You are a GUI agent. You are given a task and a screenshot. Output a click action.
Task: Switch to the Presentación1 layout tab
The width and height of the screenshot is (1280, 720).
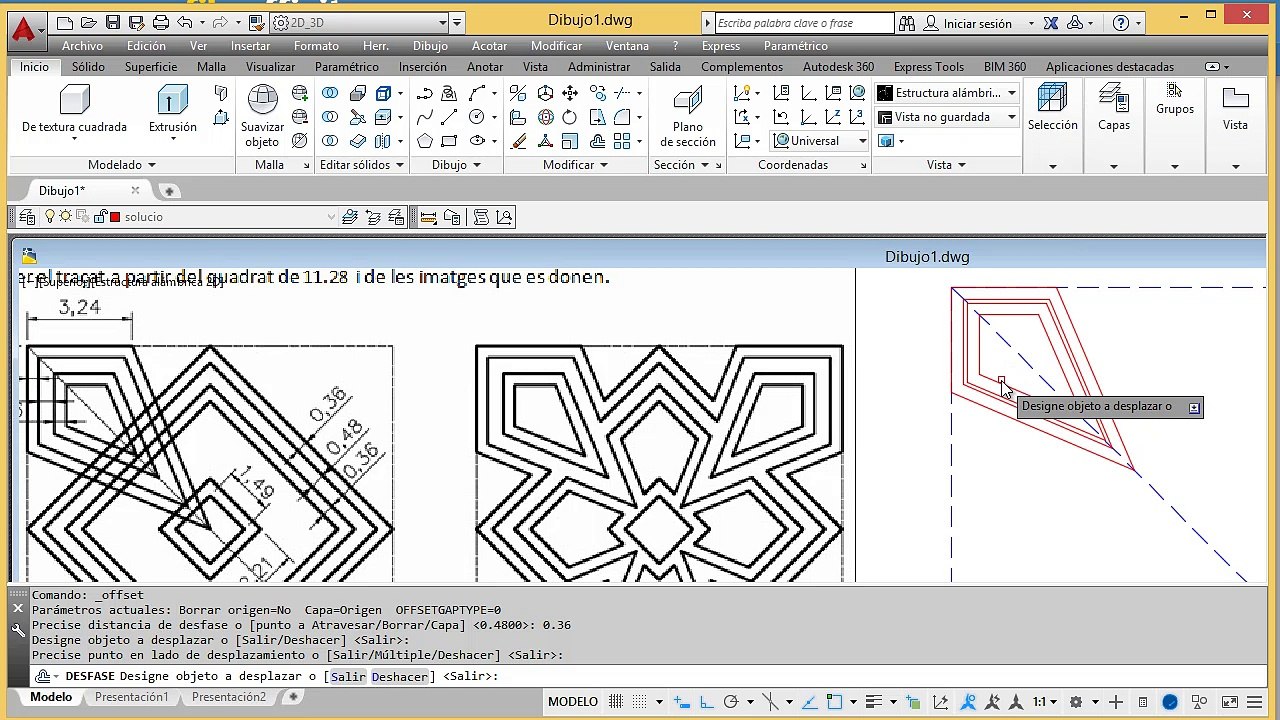tap(132, 697)
